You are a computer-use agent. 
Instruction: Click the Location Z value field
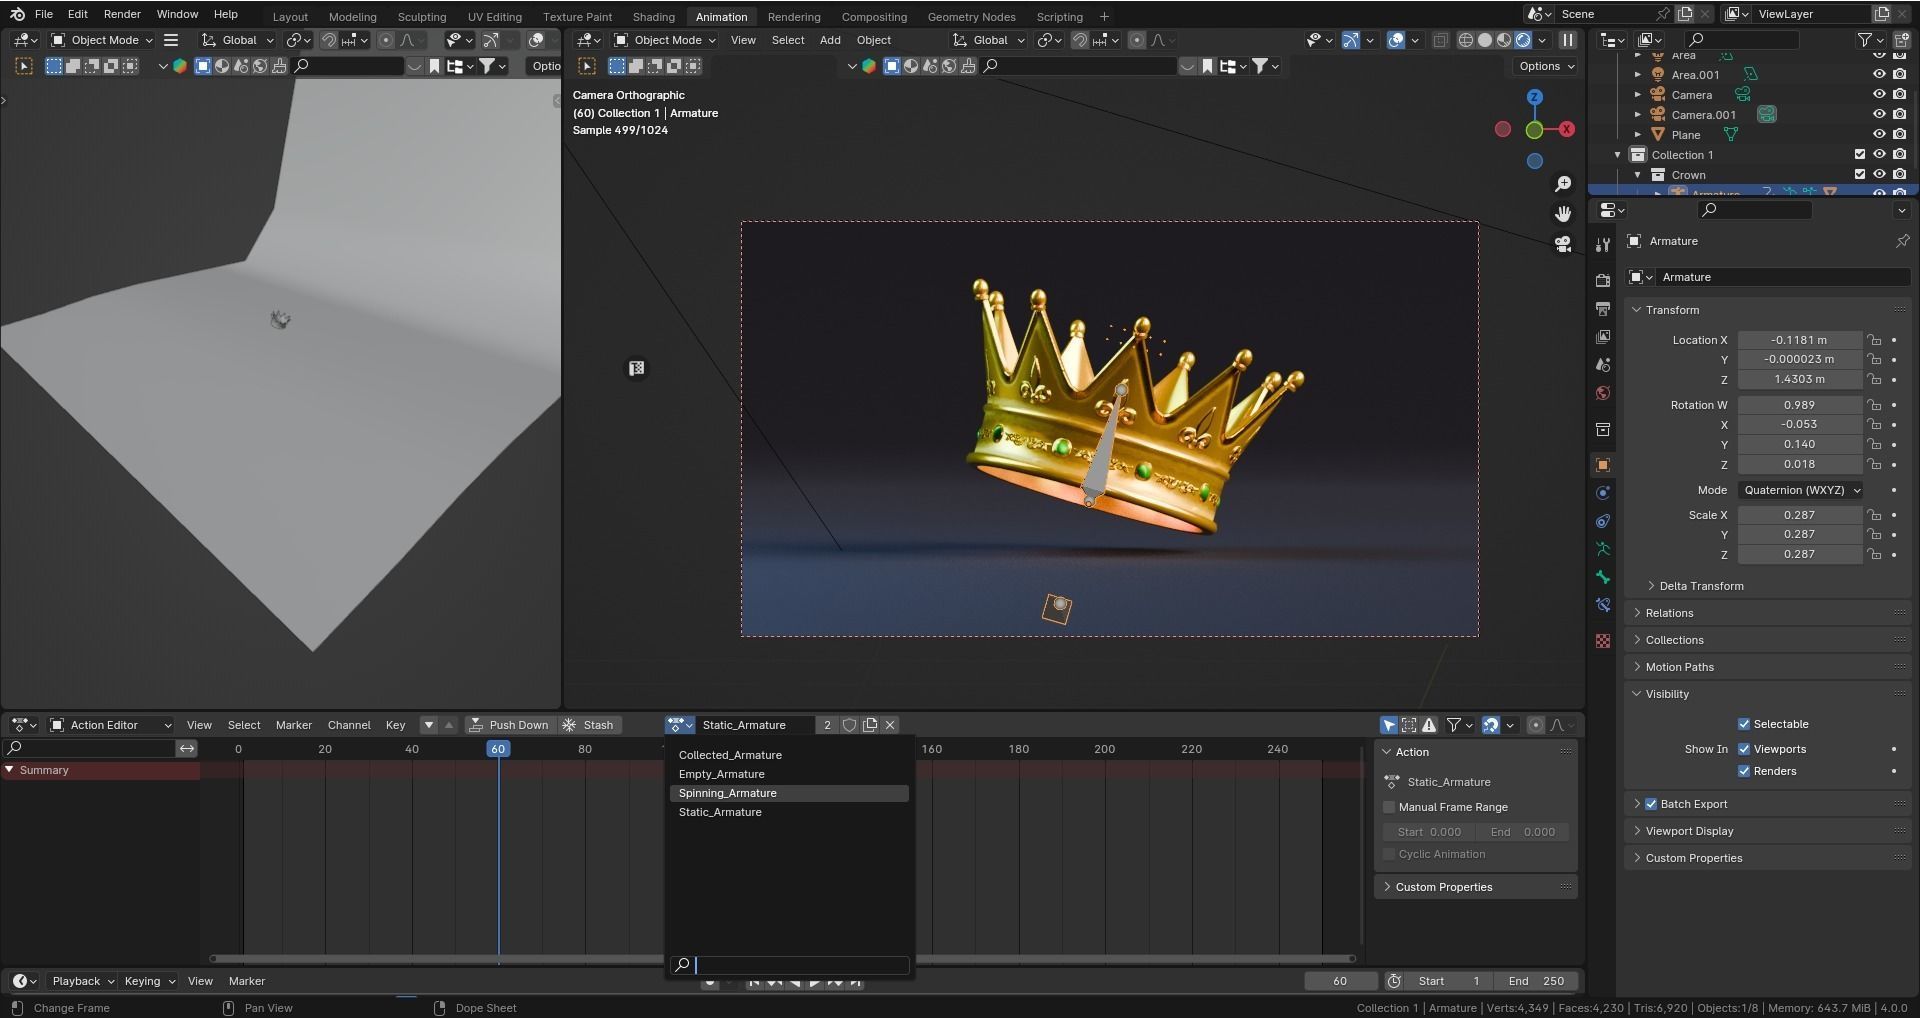pos(1799,379)
